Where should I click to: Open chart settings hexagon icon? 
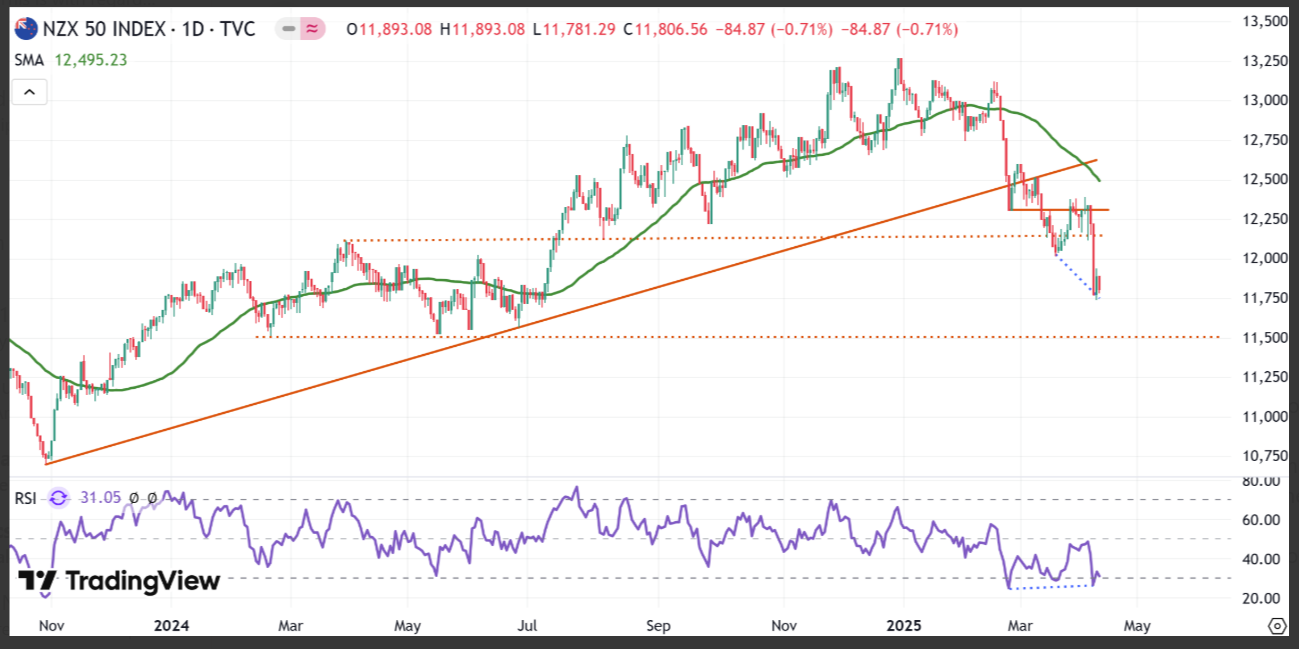click(x=1277, y=626)
